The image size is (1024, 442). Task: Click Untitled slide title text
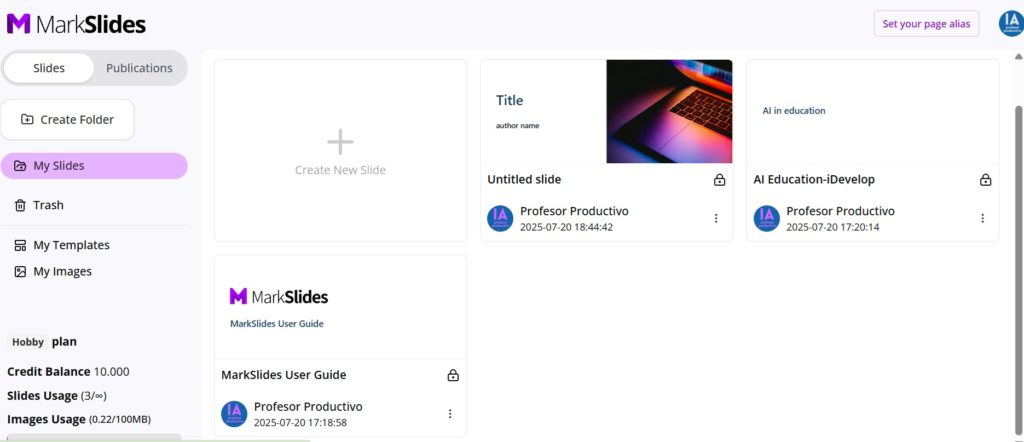coord(524,180)
